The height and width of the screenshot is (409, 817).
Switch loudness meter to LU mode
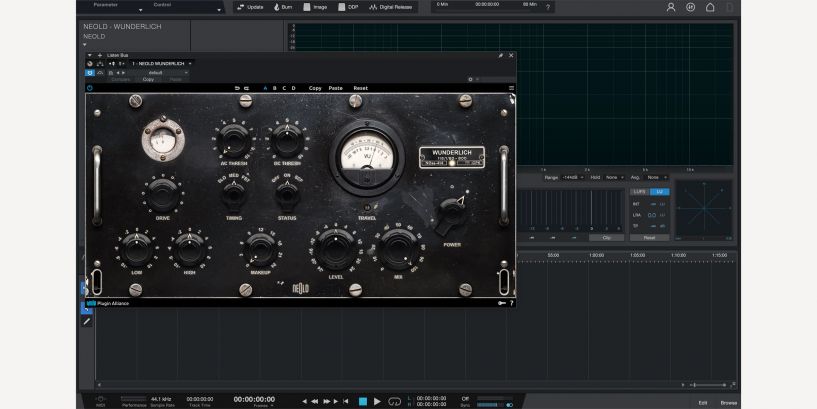pyautogui.click(x=659, y=191)
